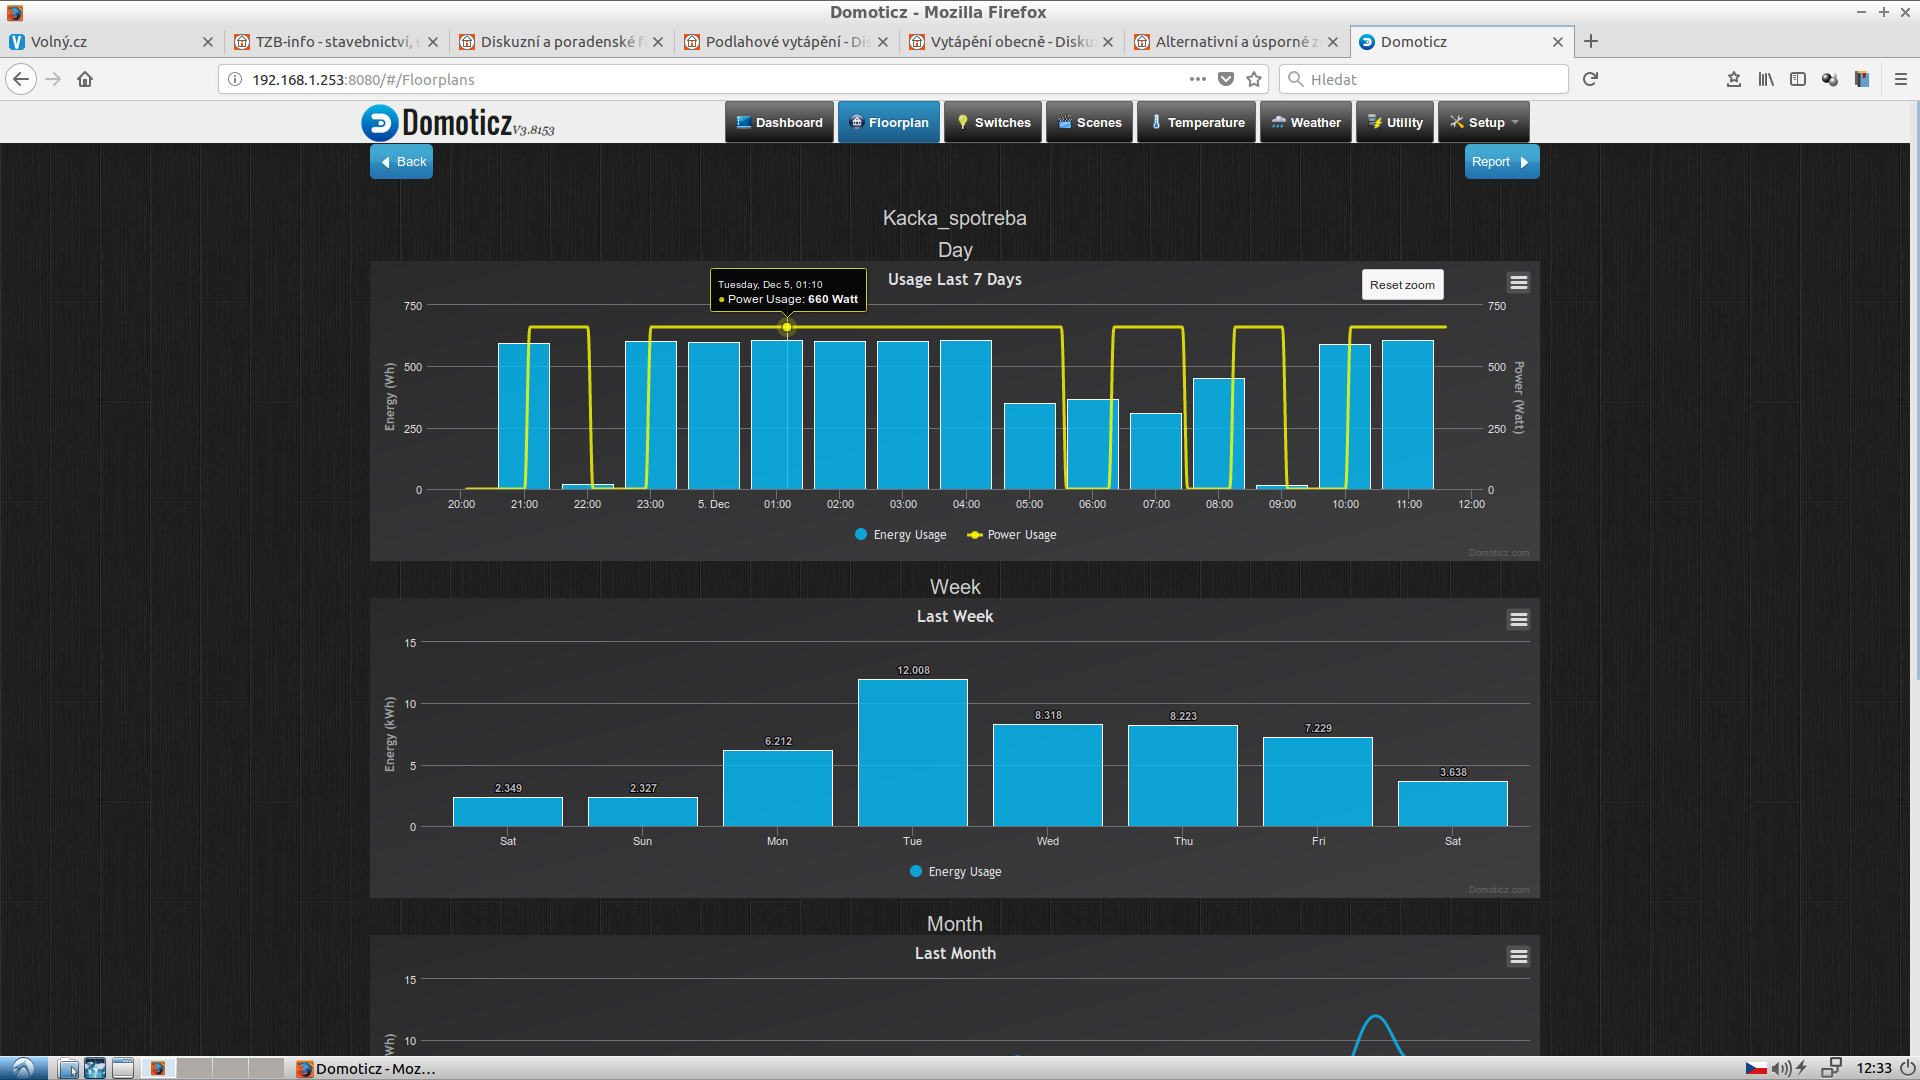Open page actions three-dot menu
Image resolution: width=1920 pixels, height=1080 pixels.
pyautogui.click(x=1198, y=79)
